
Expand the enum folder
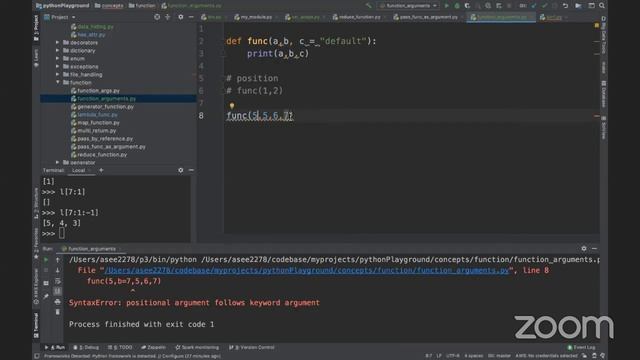click(58, 58)
